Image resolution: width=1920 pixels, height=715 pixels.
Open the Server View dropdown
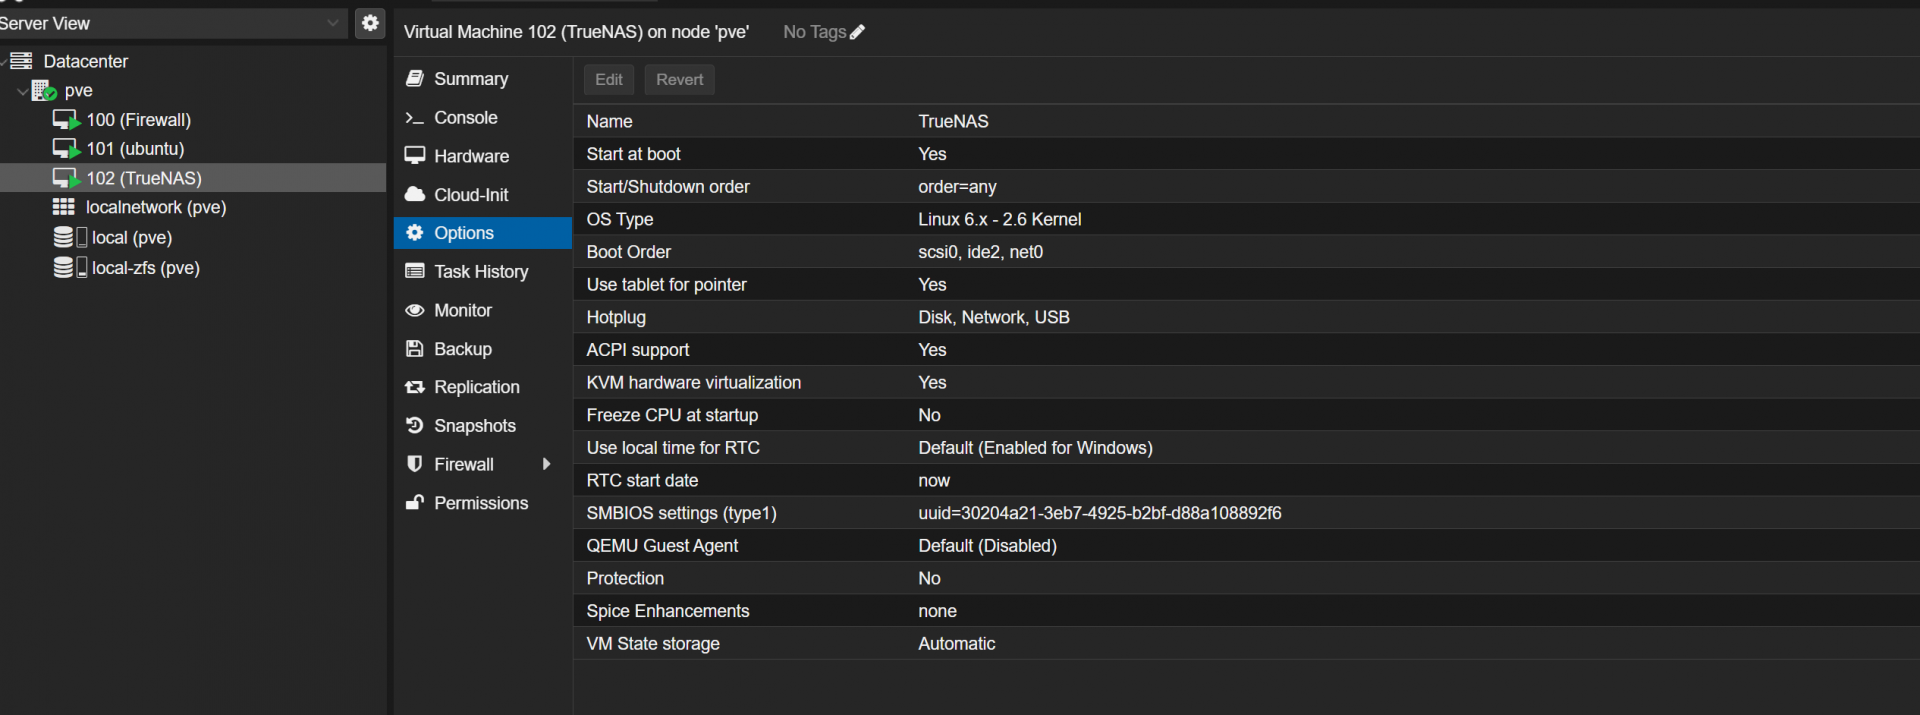click(x=333, y=23)
